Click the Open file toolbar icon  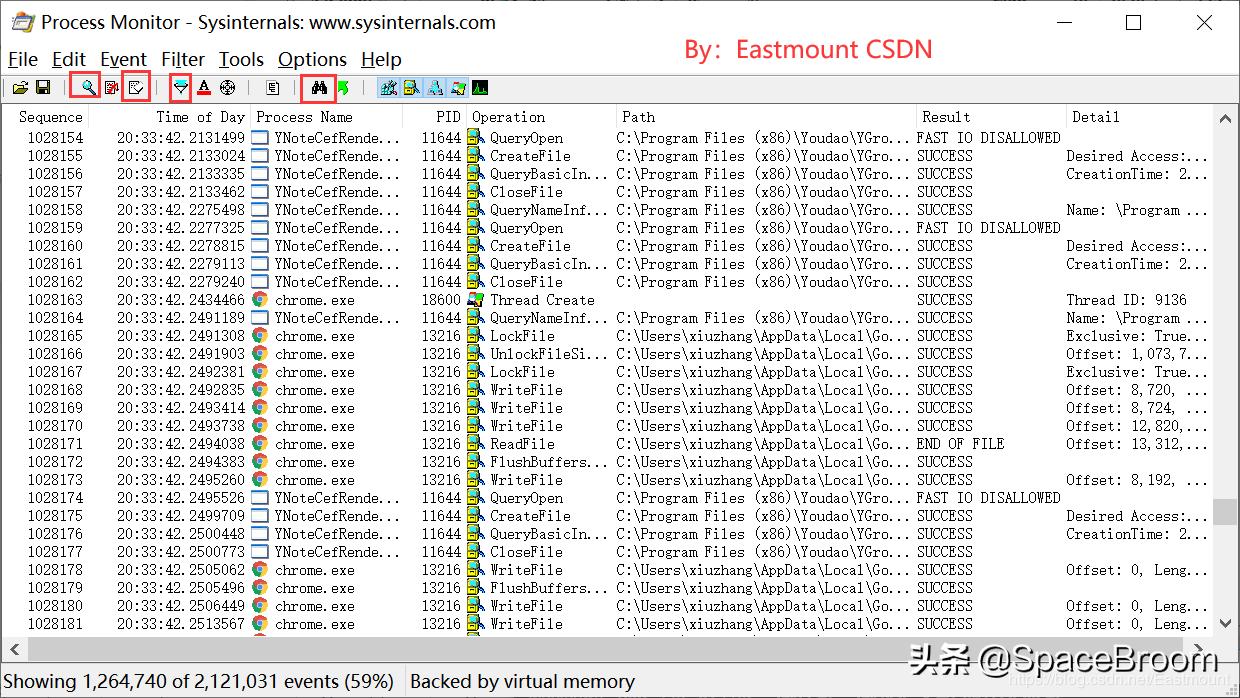point(20,88)
